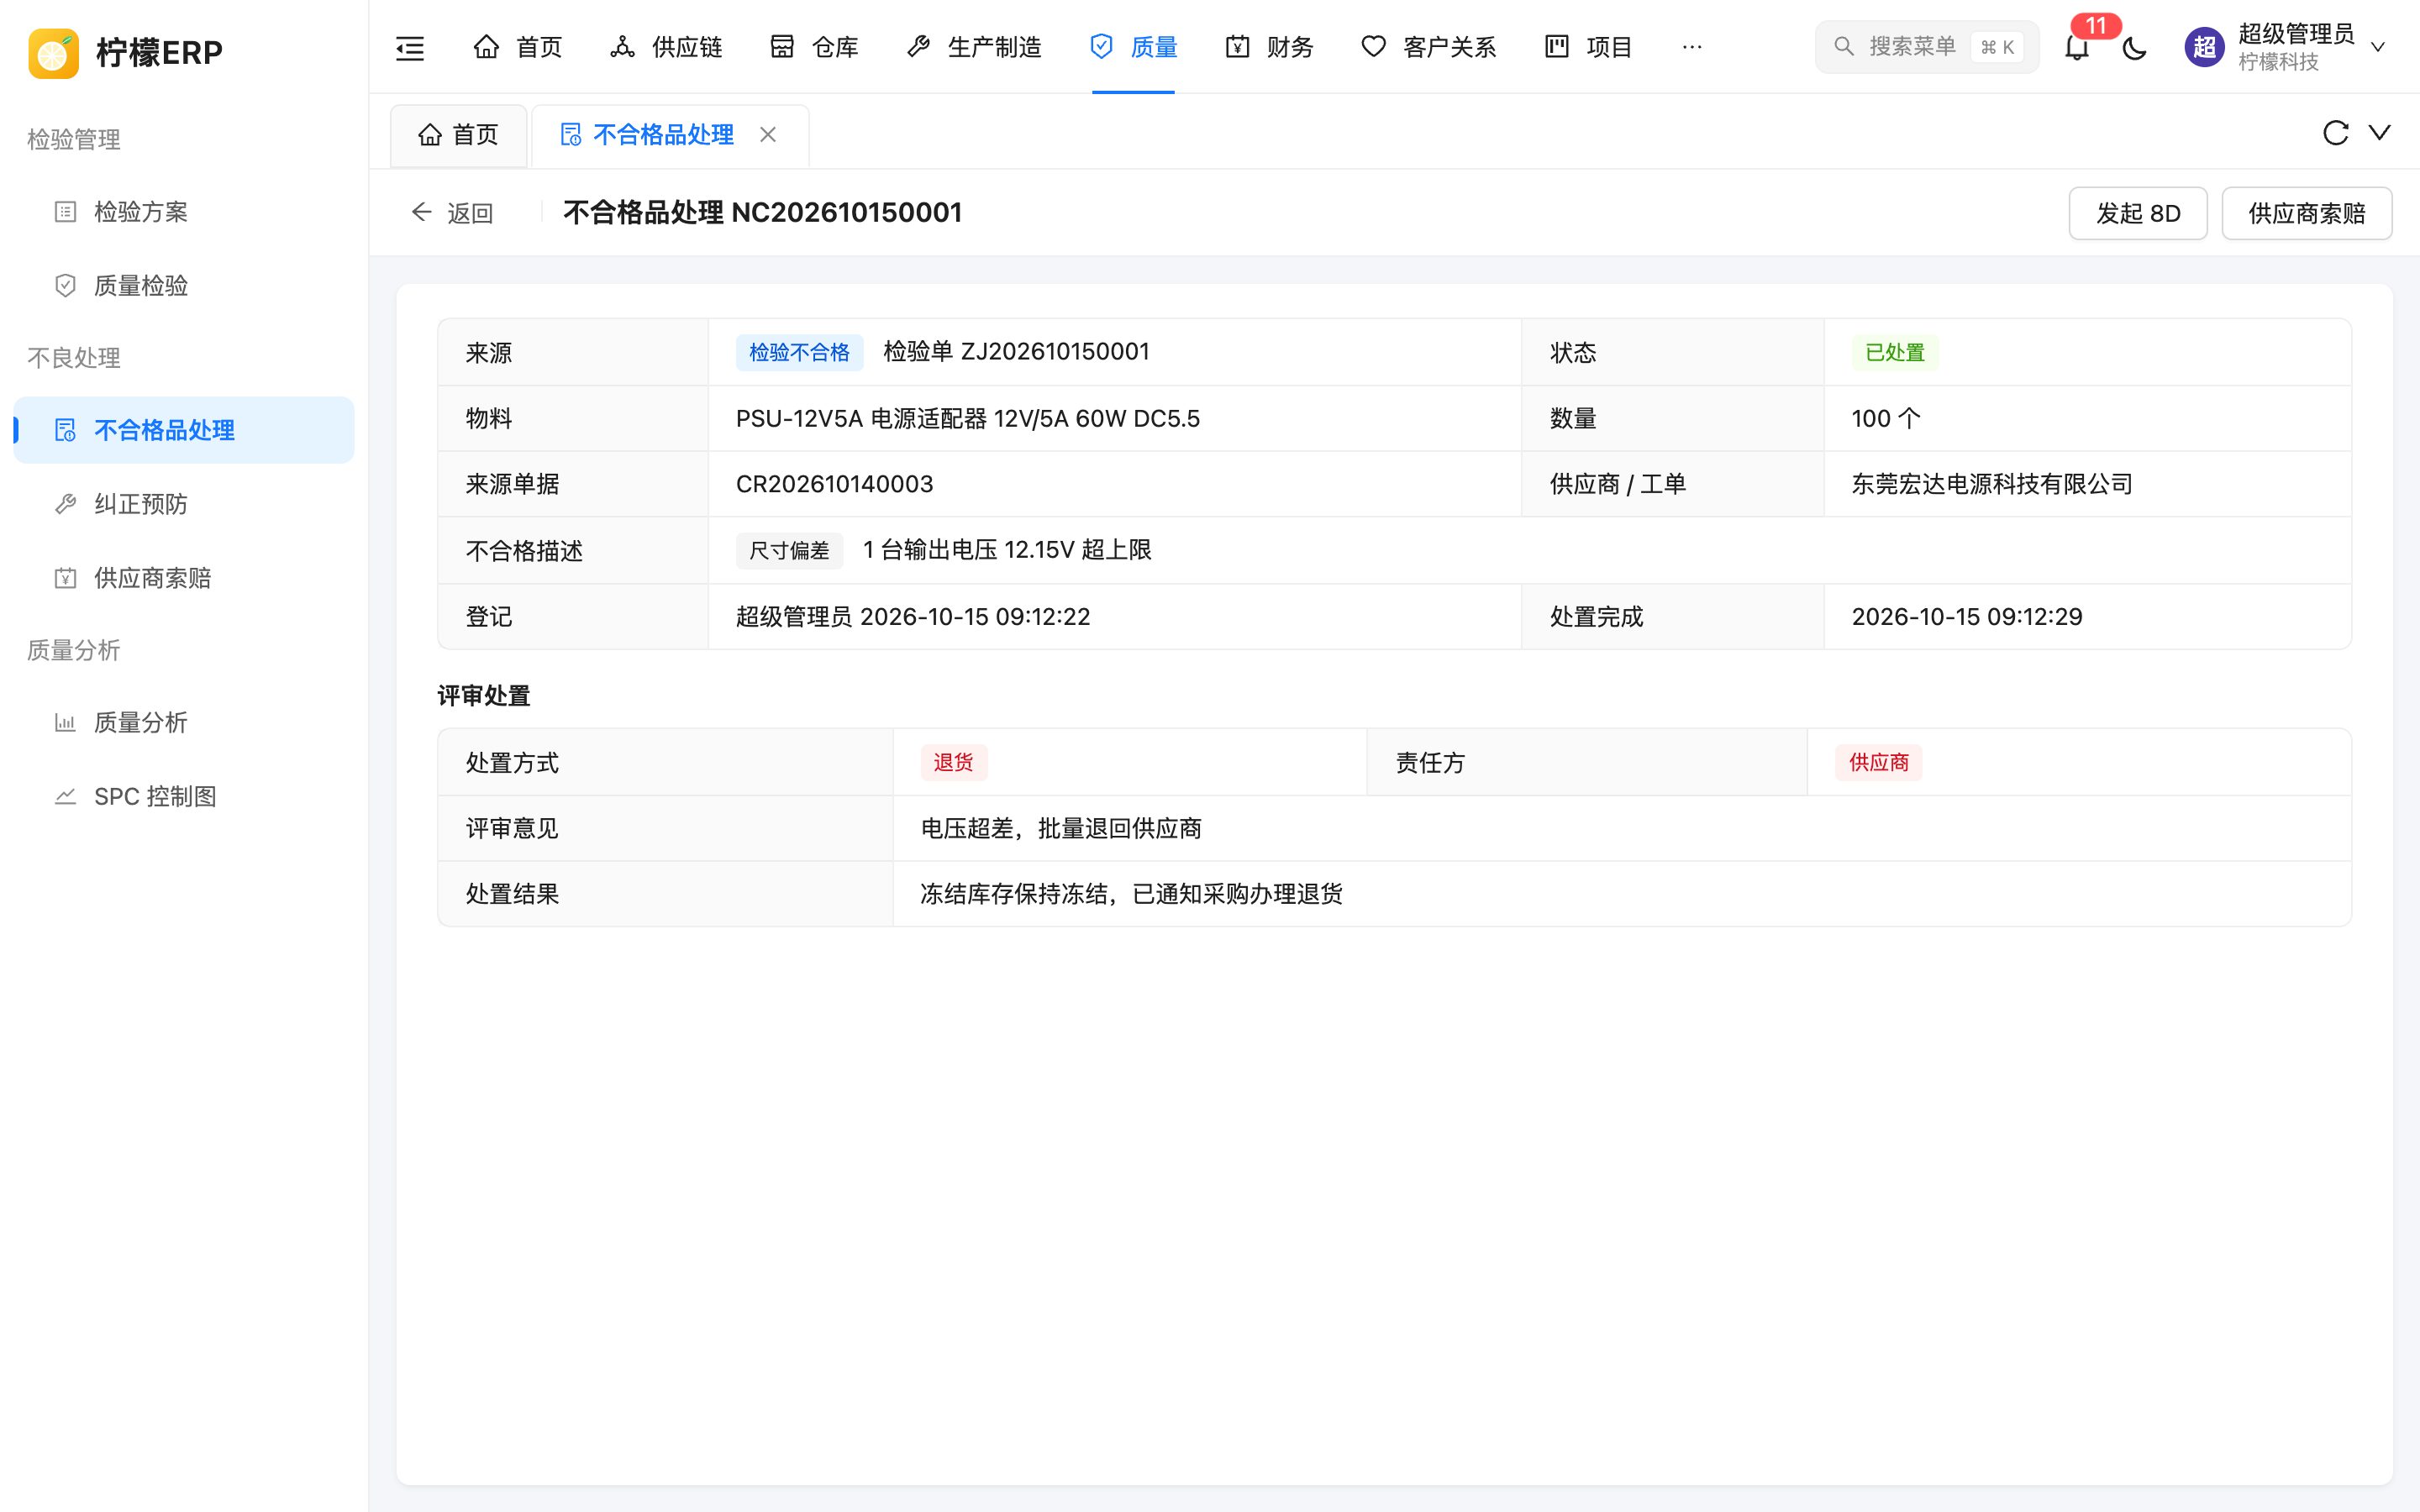2420x1512 pixels.
Task: Click the 退货 disposition tag
Action: point(953,762)
